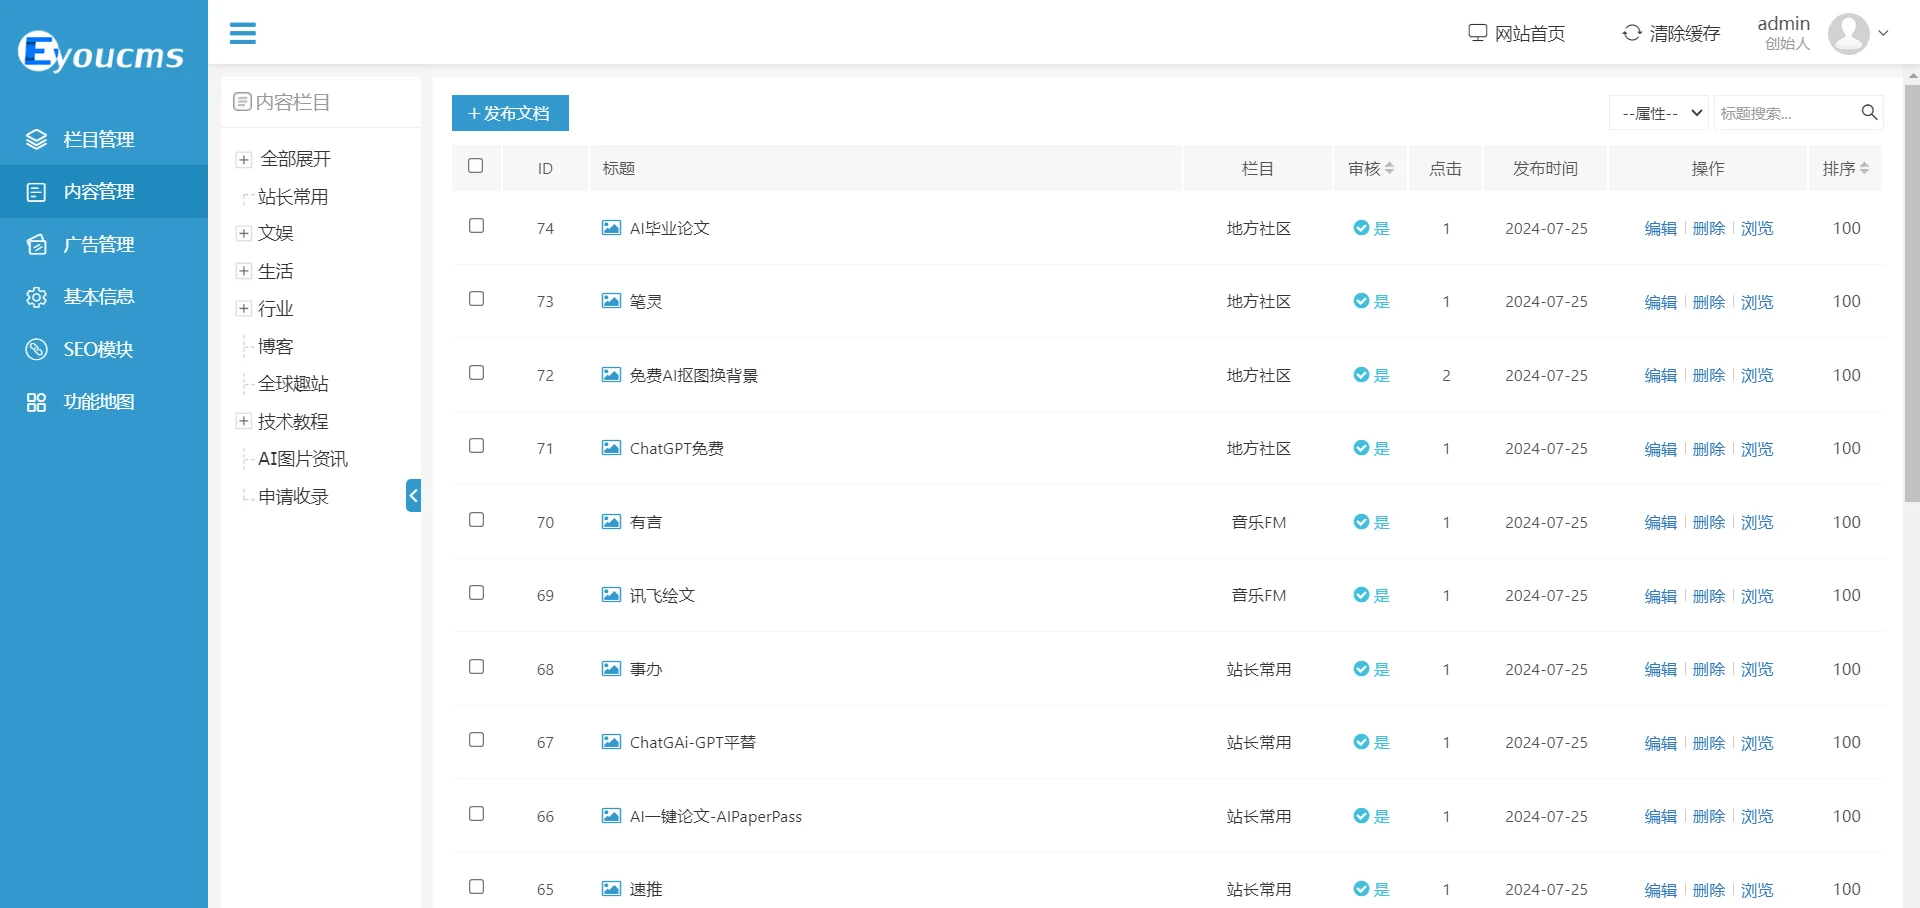This screenshot has height=908, width=1920.
Task: Click the 网站首页 monitor icon
Action: [1477, 33]
